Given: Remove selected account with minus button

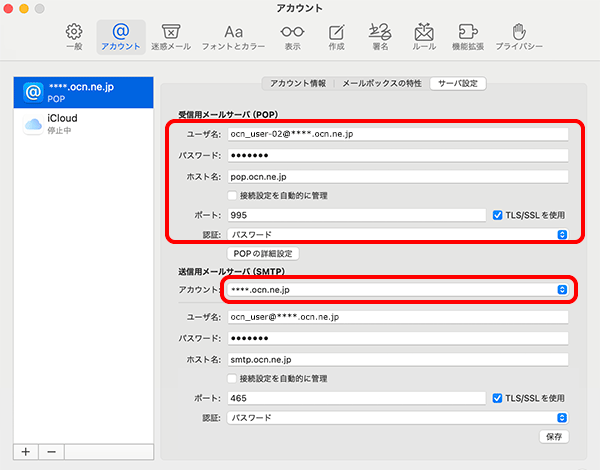Looking at the screenshot, I should pyautogui.click(x=51, y=452).
